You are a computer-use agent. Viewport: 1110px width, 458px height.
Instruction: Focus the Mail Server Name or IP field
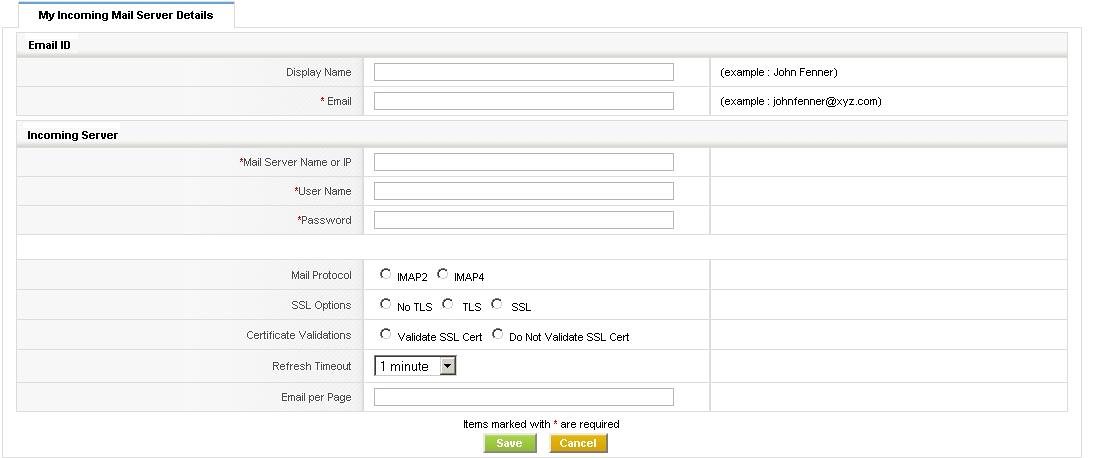click(524, 162)
